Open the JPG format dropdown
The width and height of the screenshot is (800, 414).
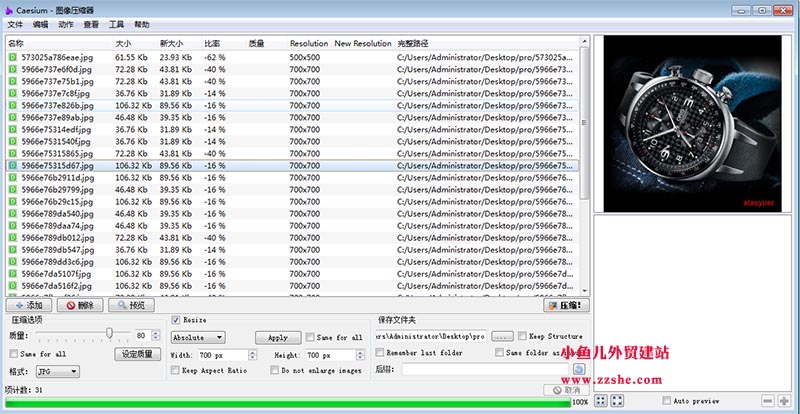[x=57, y=371]
